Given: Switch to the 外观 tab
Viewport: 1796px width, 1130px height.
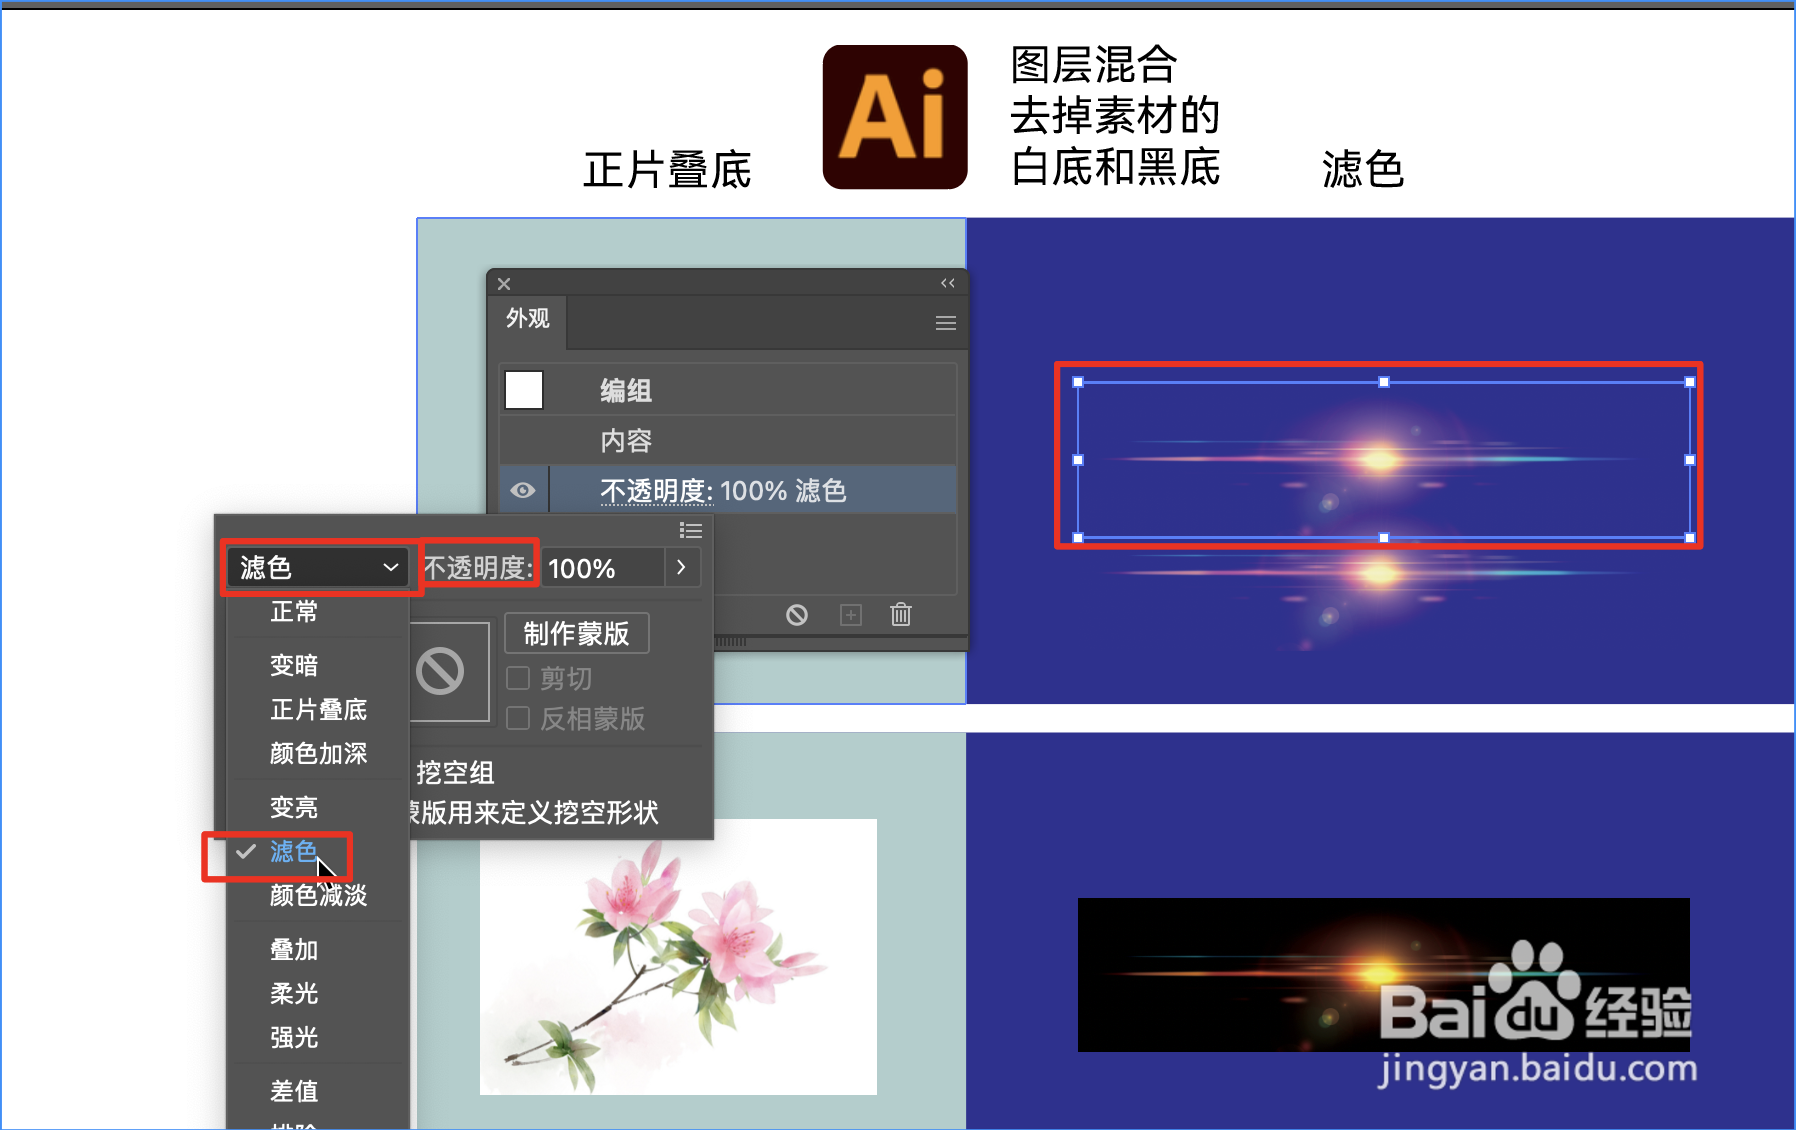Looking at the screenshot, I should [526, 322].
